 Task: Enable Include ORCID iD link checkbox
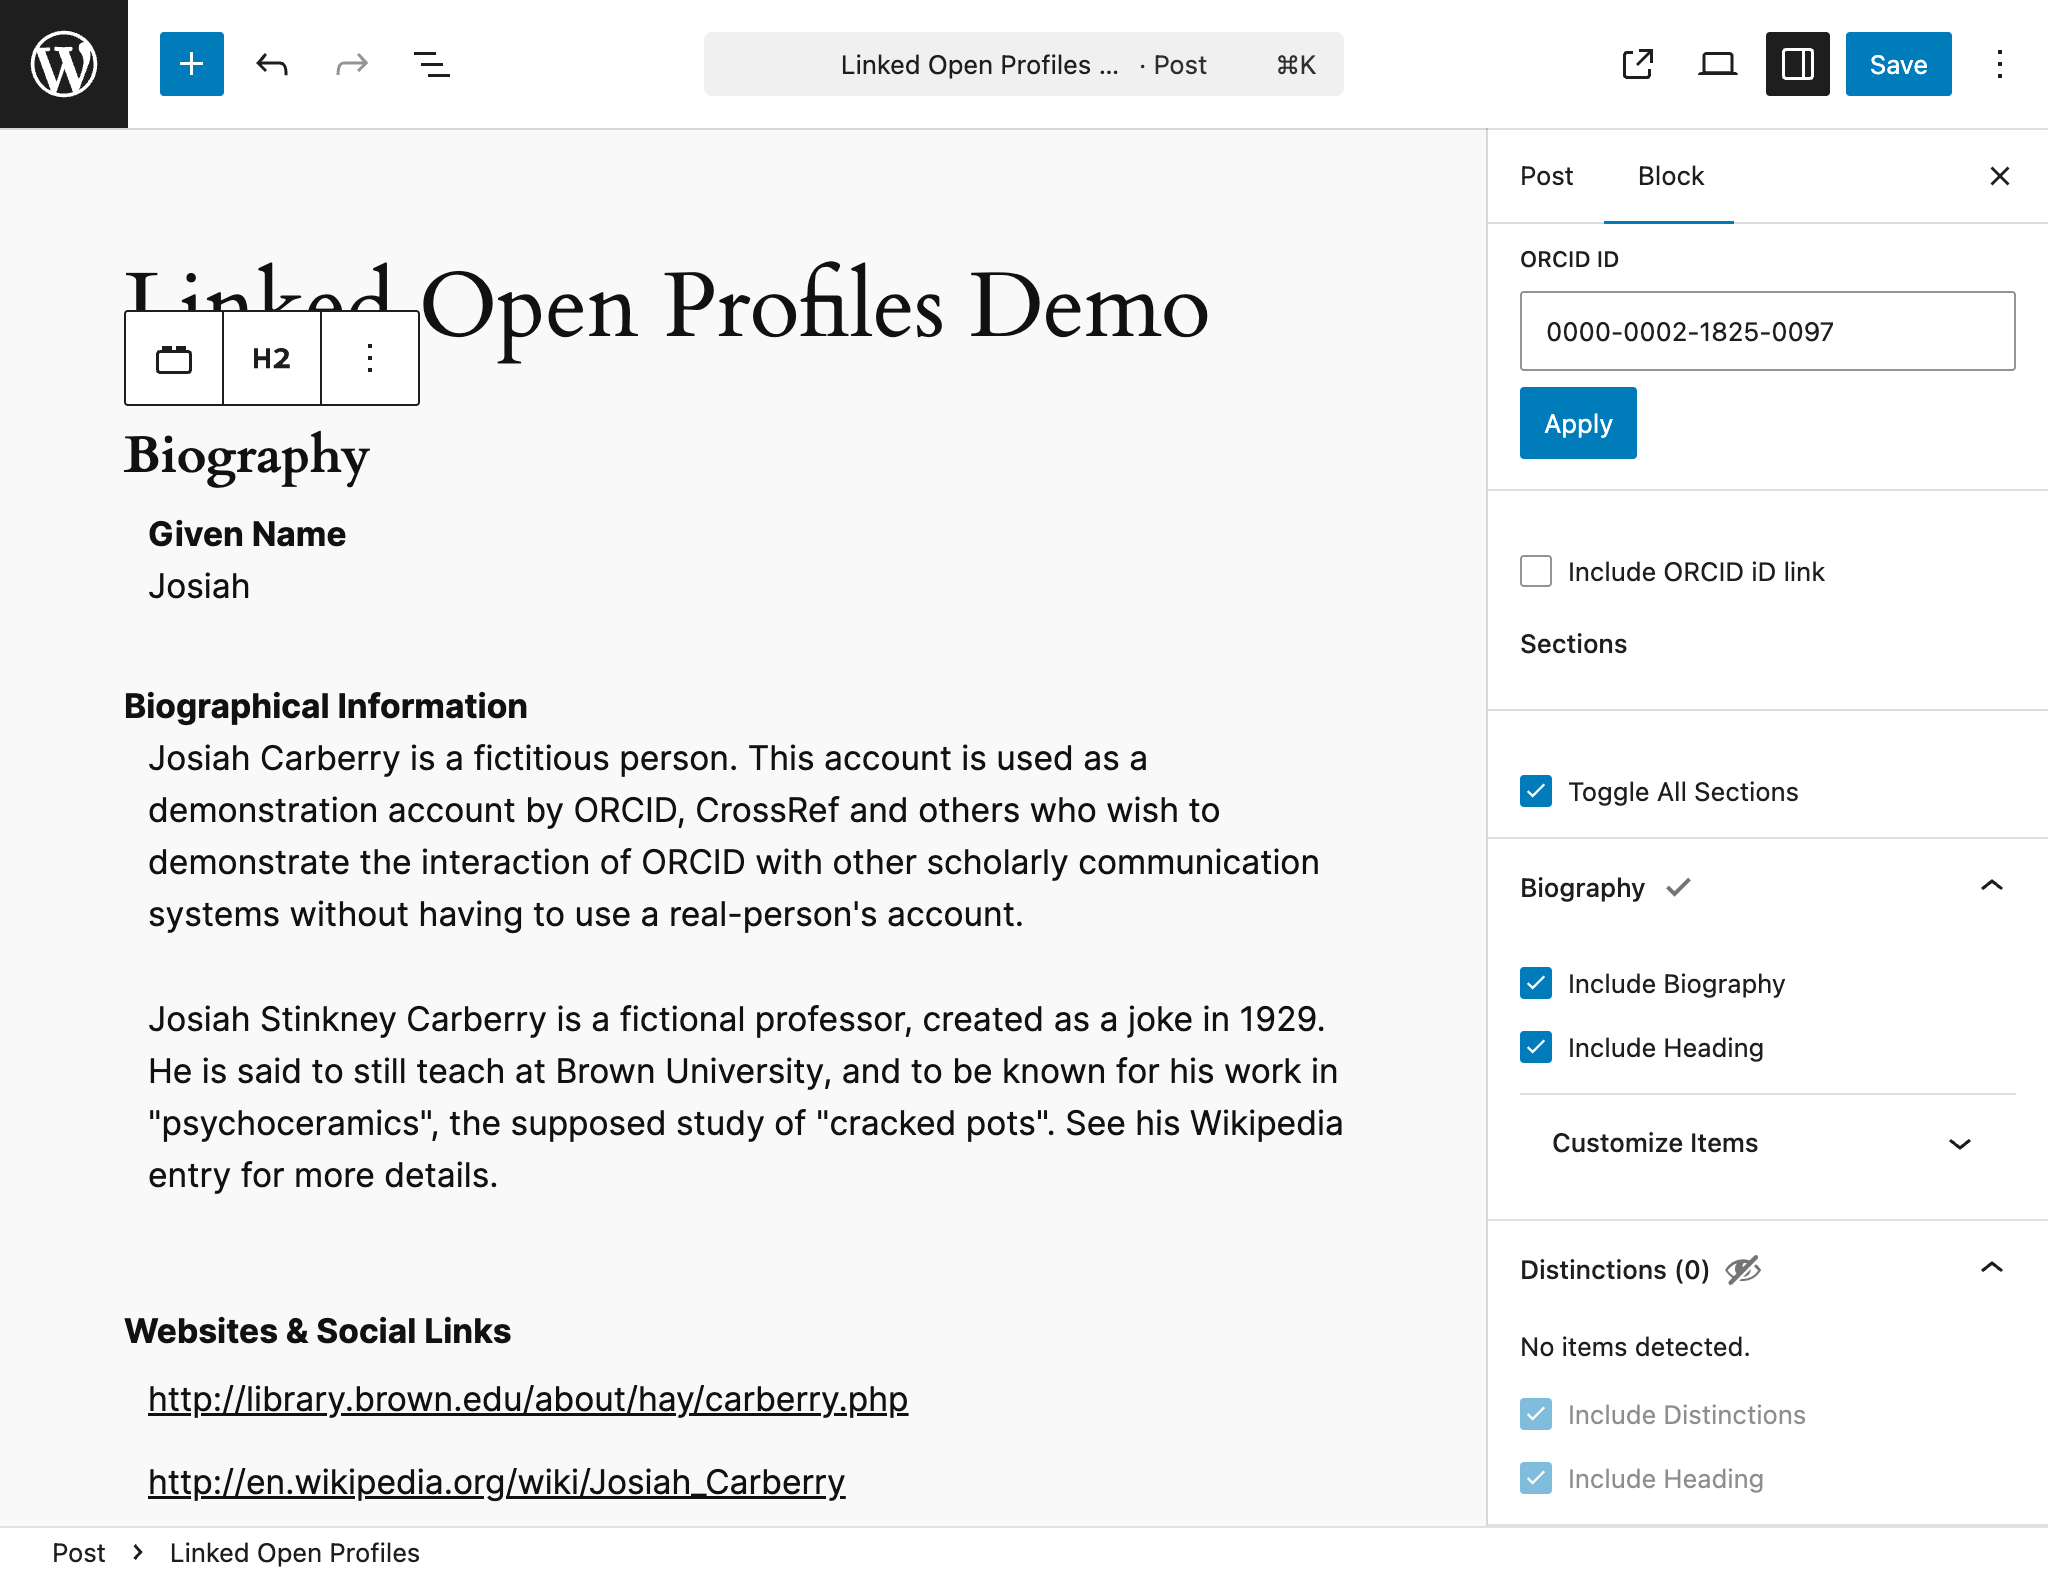coord(1536,571)
